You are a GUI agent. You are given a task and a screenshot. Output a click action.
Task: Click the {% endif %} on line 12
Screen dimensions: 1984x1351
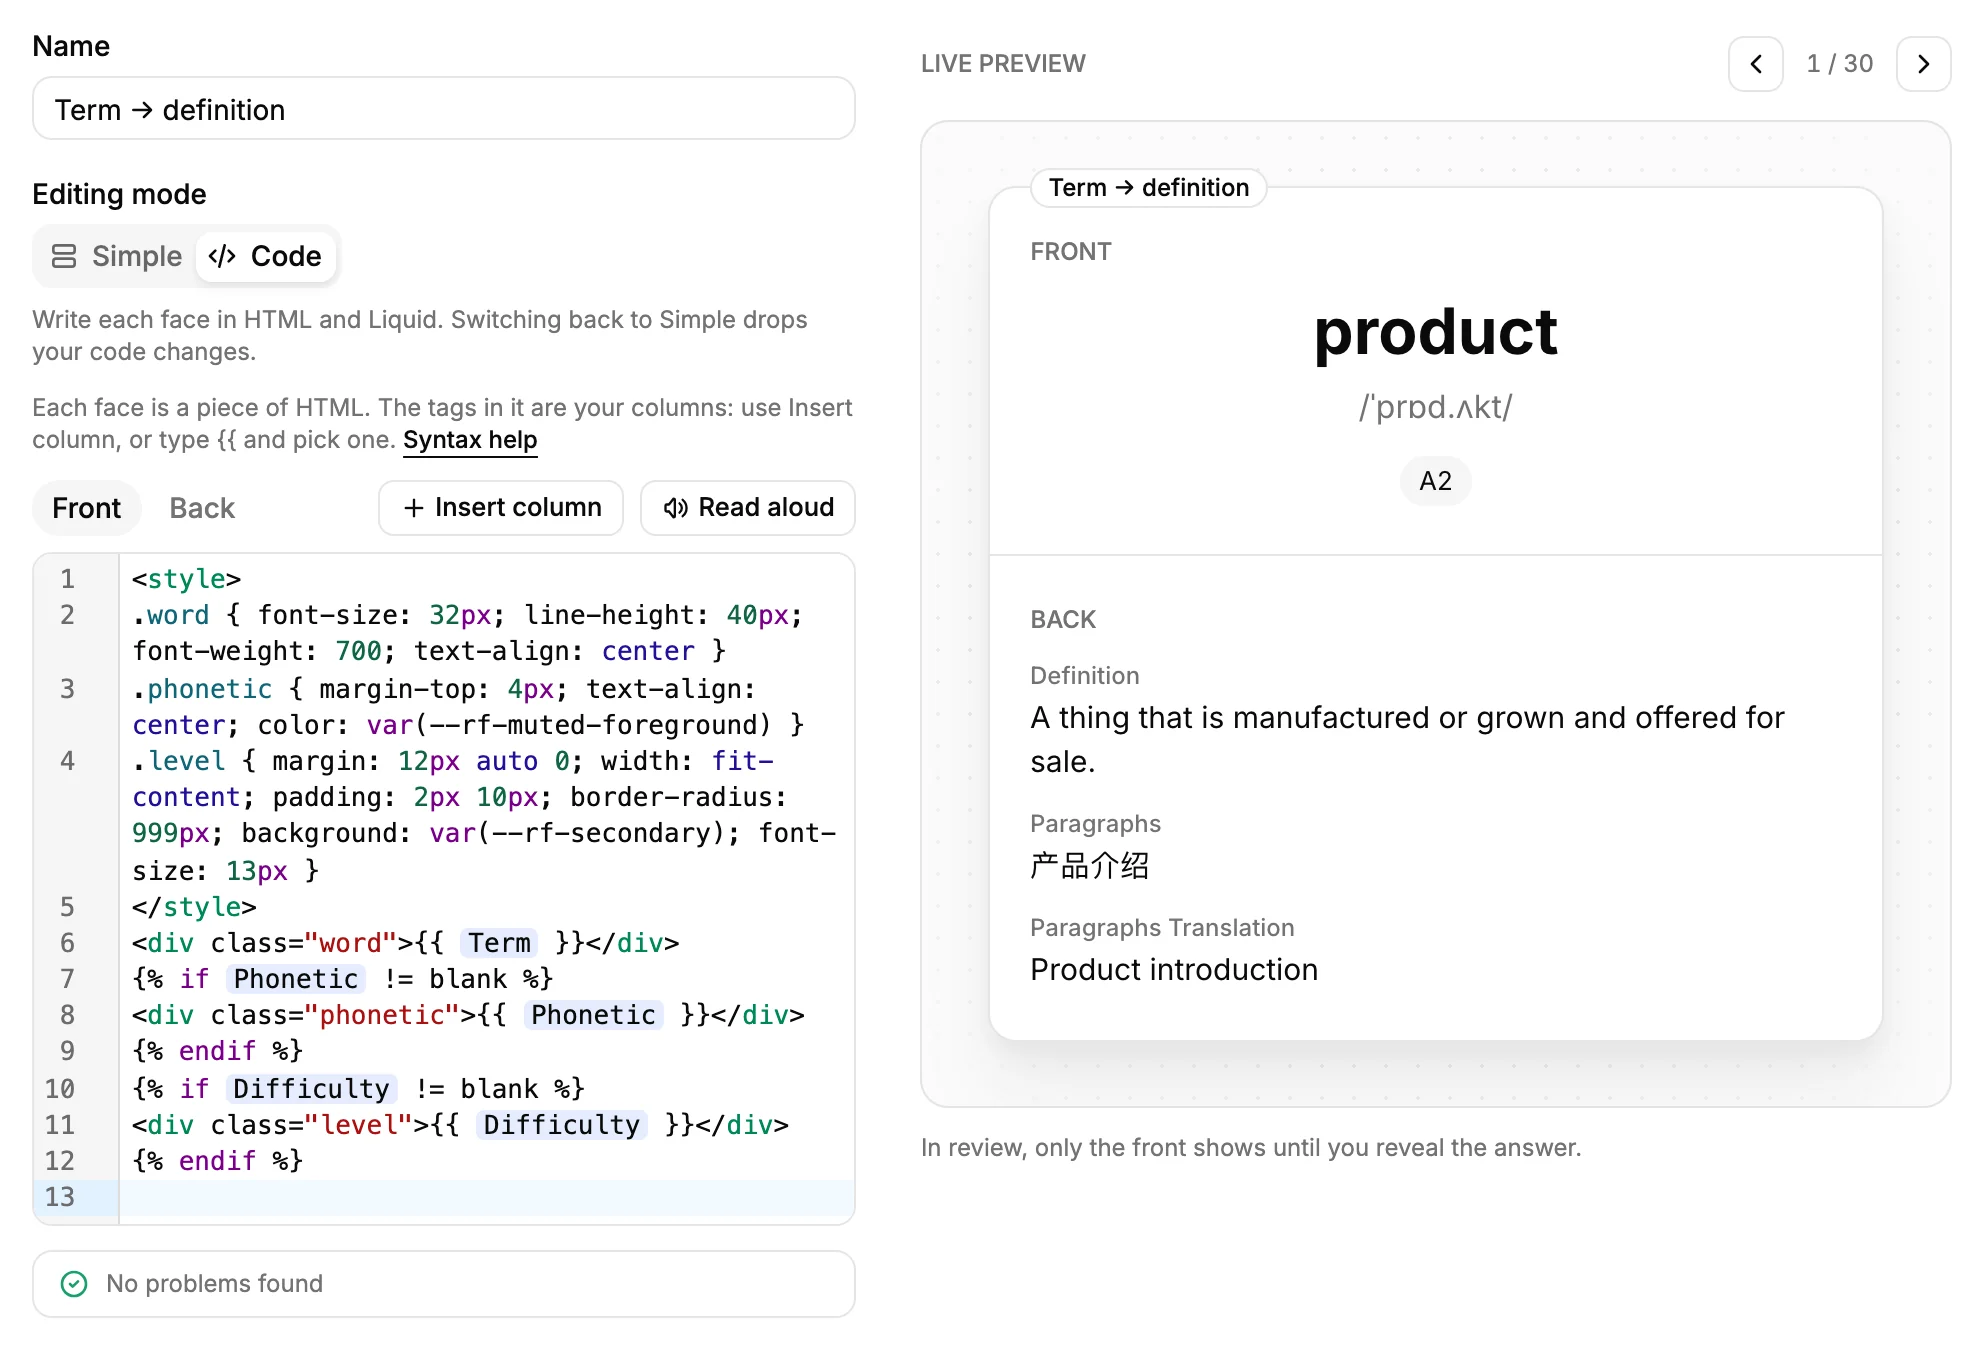click(217, 1161)
